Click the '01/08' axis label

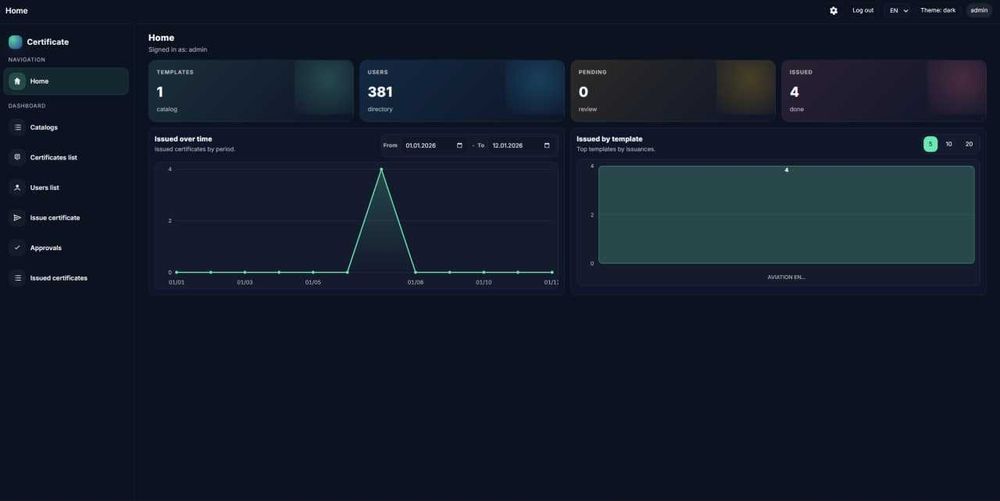(415, 282)
